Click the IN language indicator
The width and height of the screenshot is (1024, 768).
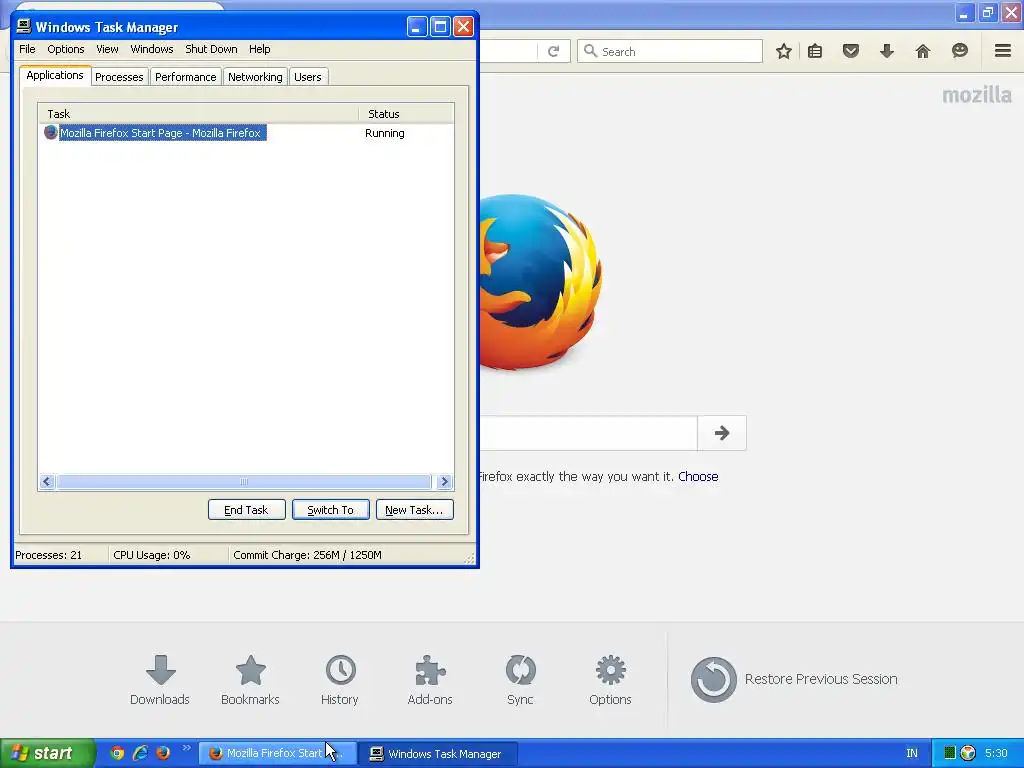[912, 754]
